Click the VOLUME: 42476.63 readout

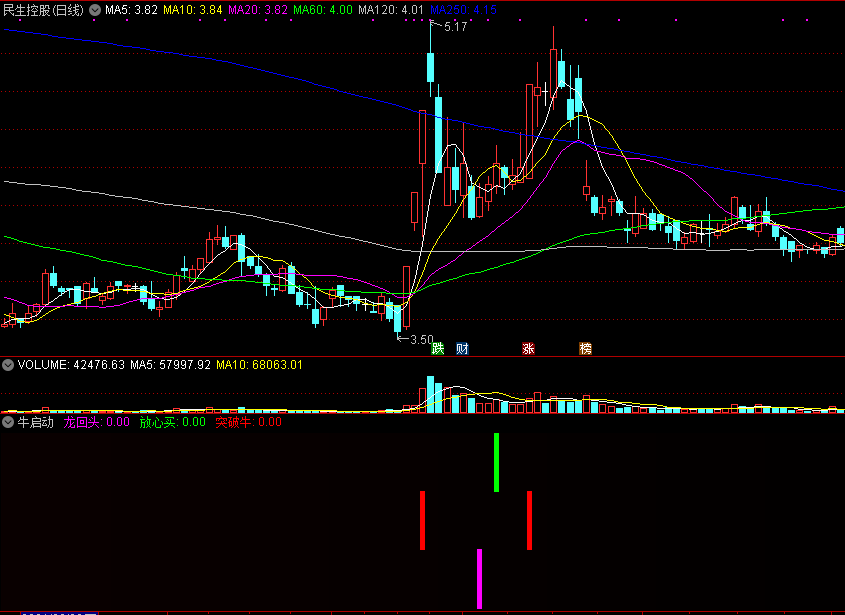71,365
